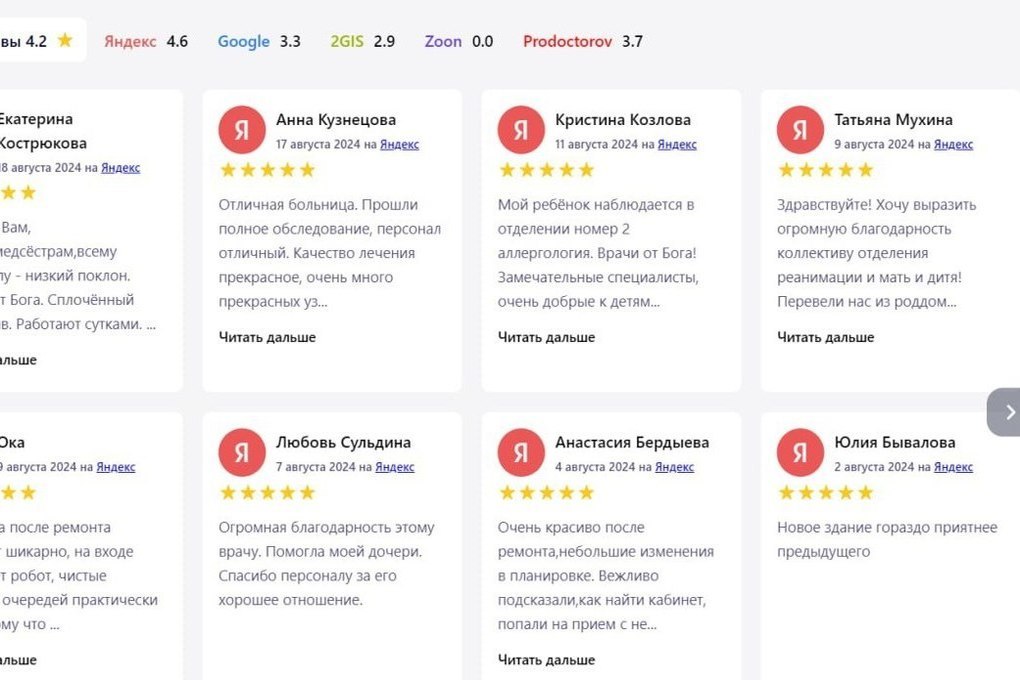The image size is (1020, 680).
Task: Click Yandex avatar icon beside Юлия Бывалова
Action: pyautogui.click(x=800, y=452)
